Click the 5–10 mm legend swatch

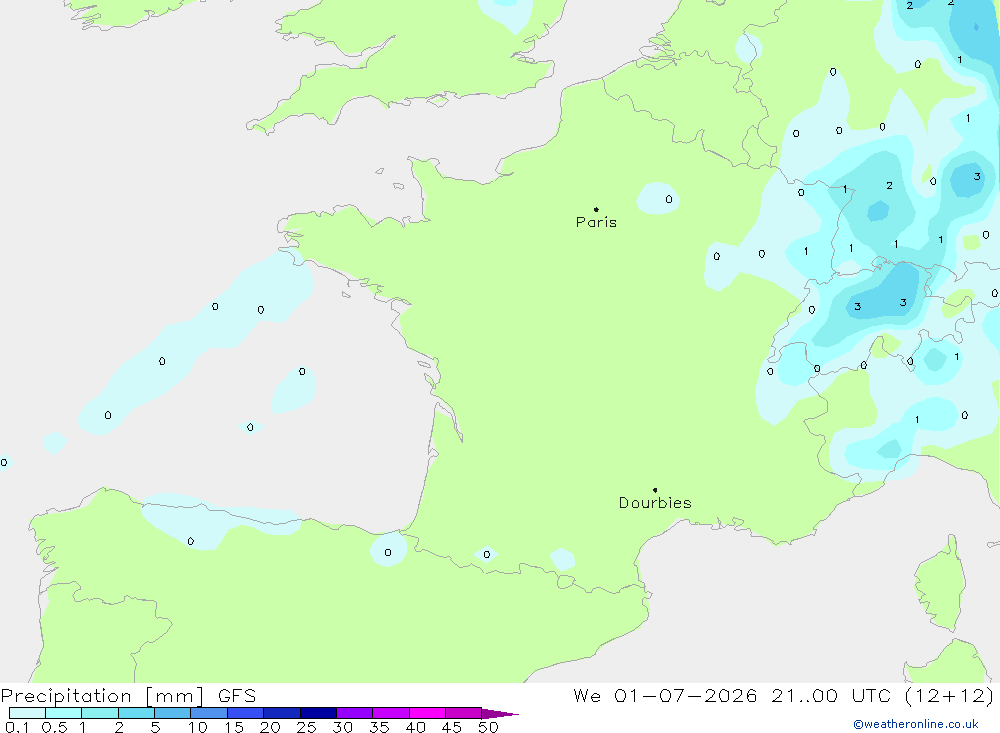173,713
